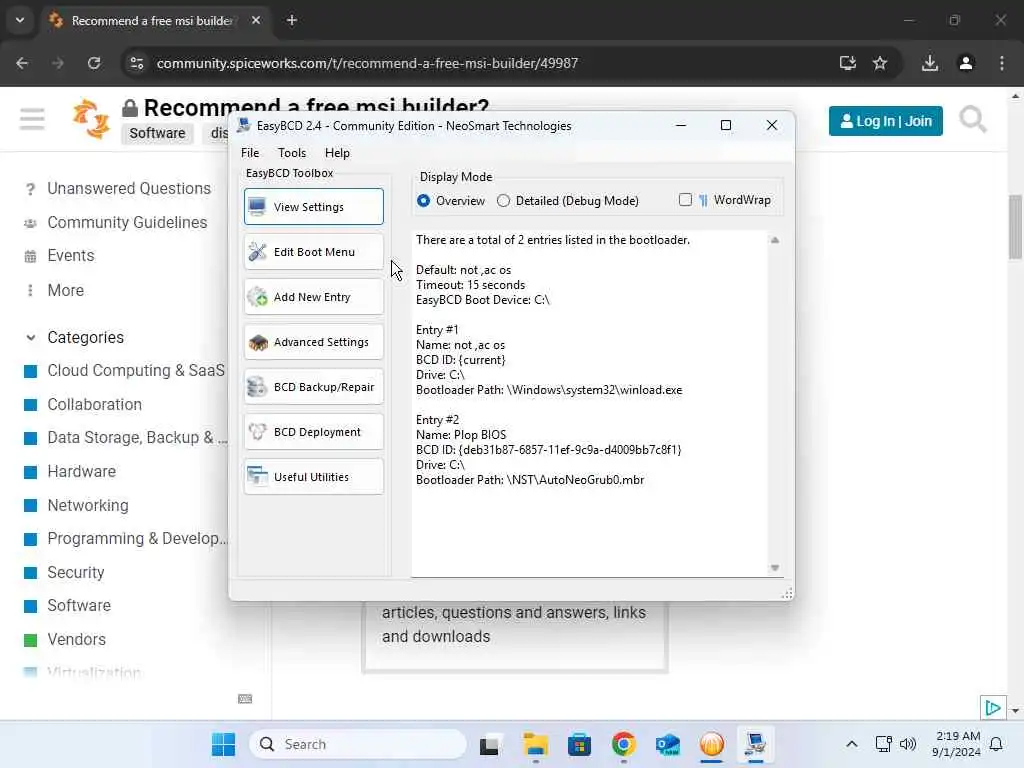Open the Spiceworks hamburger menu
Viewport: 1024px width, 768px height.
click(x=32, y=119)
